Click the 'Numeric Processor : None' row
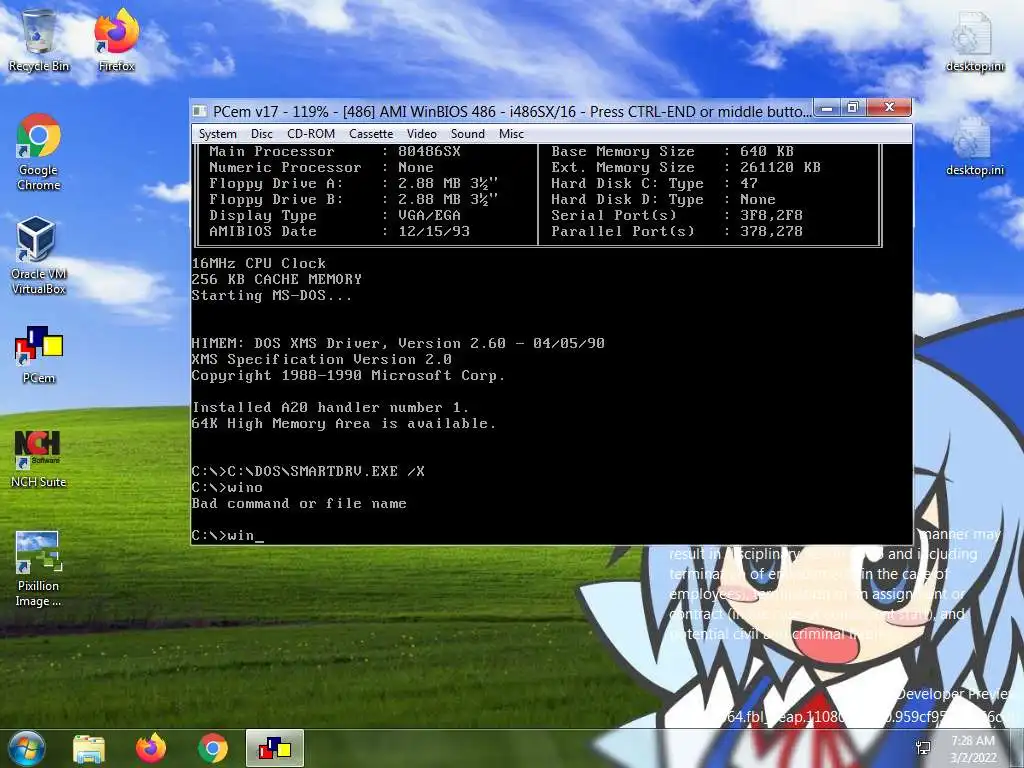 321,167
